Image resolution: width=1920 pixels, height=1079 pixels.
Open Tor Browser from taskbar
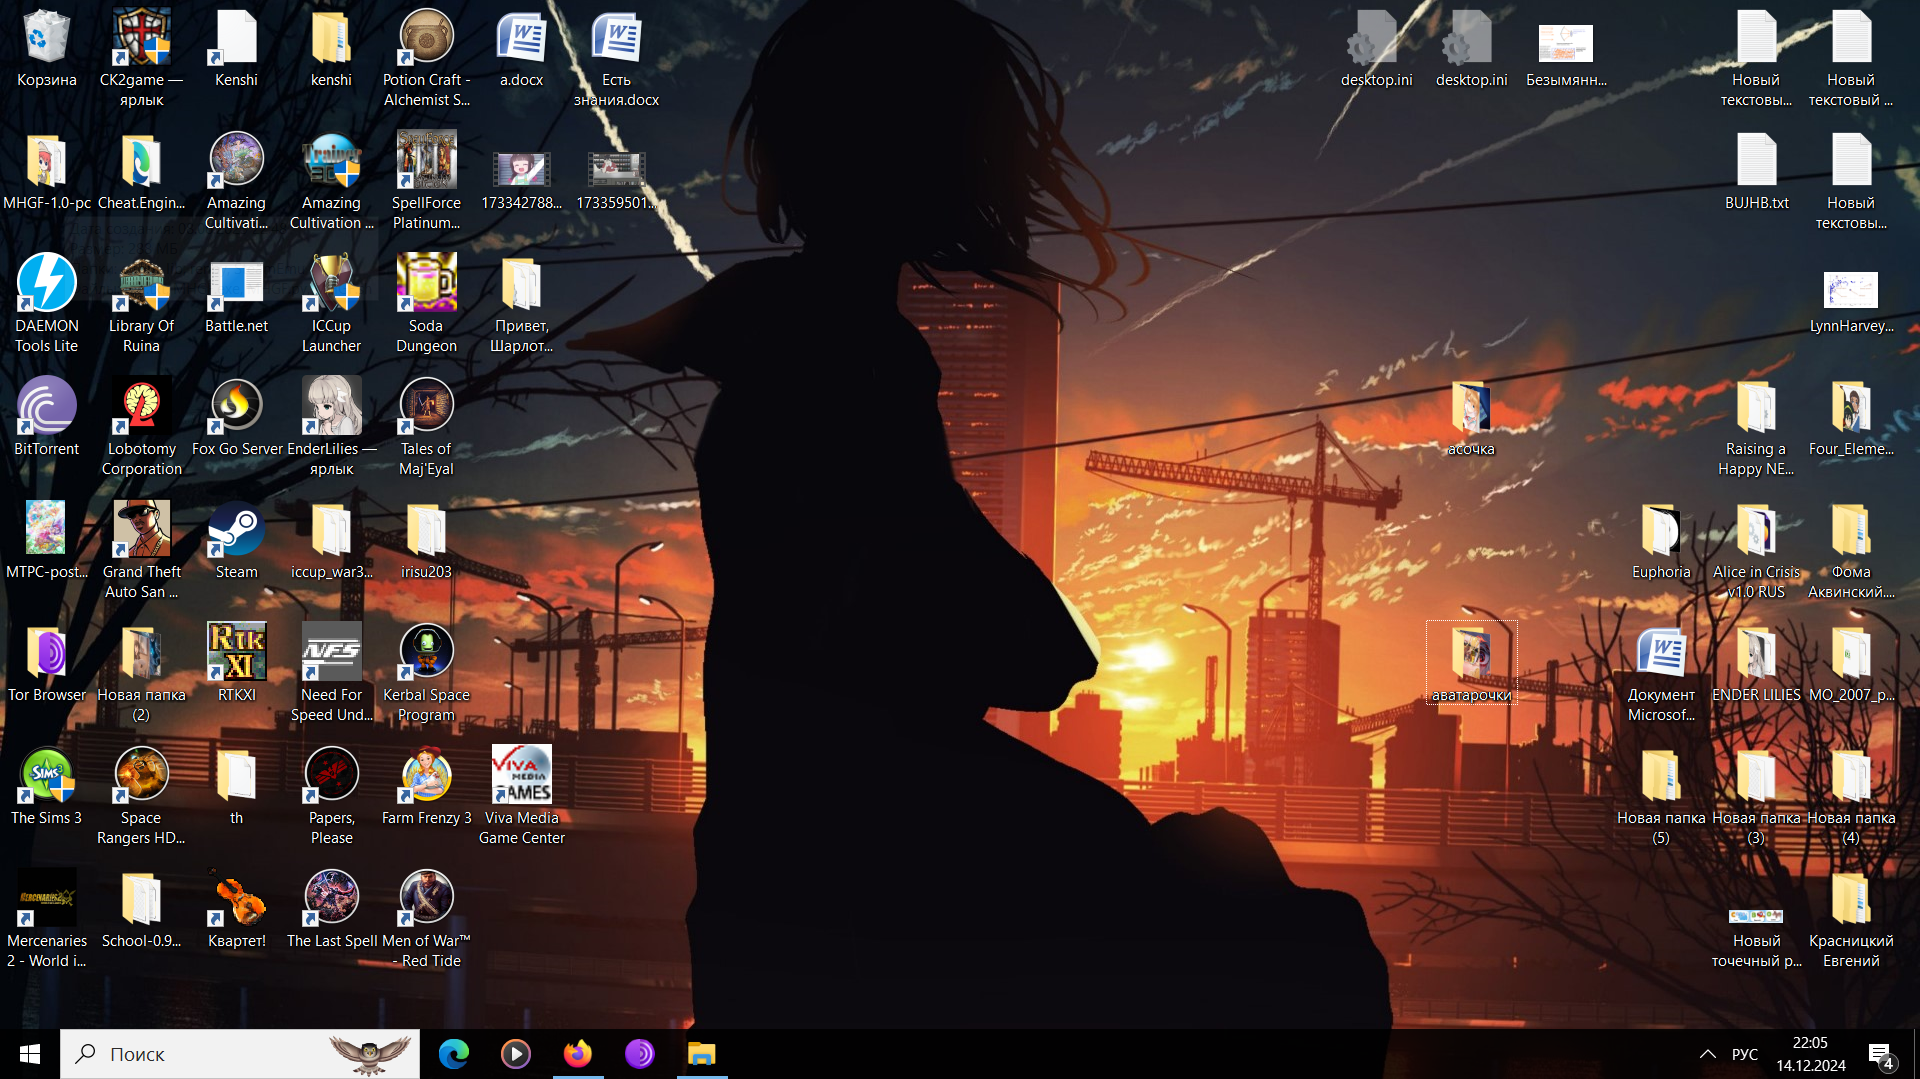(x=640, y=1054)
